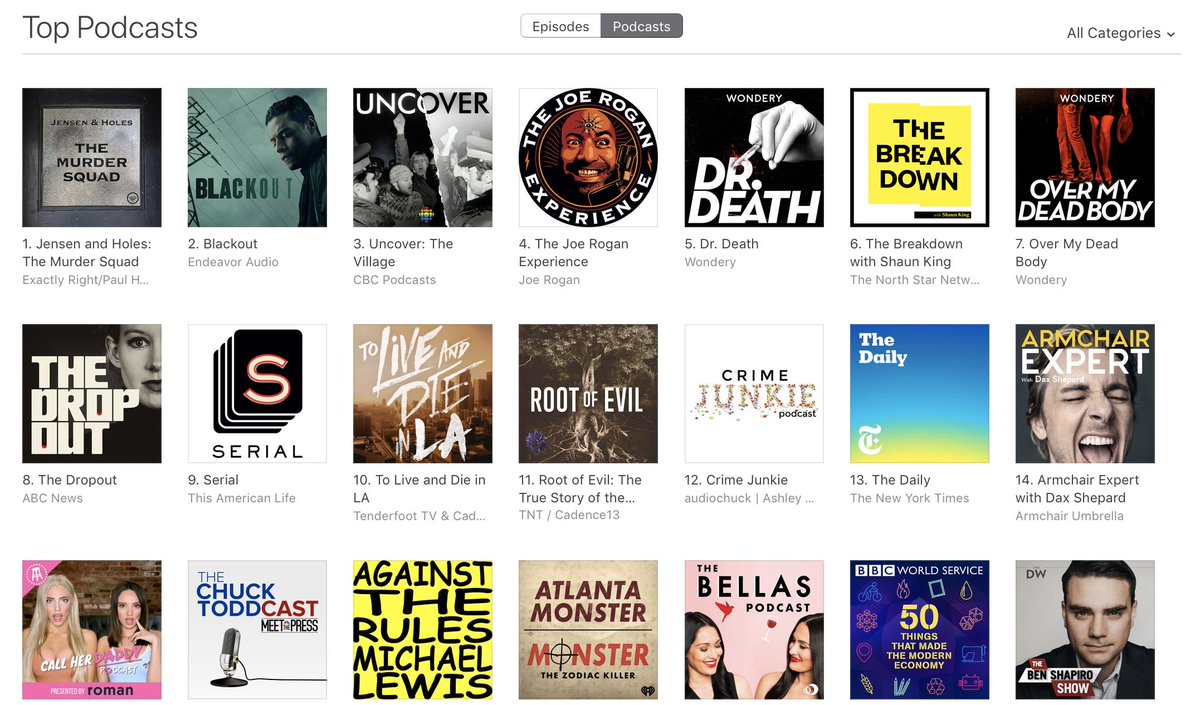Select the Root of Evil cover art
Screen dimensions: 1200x705
point(588,394)
